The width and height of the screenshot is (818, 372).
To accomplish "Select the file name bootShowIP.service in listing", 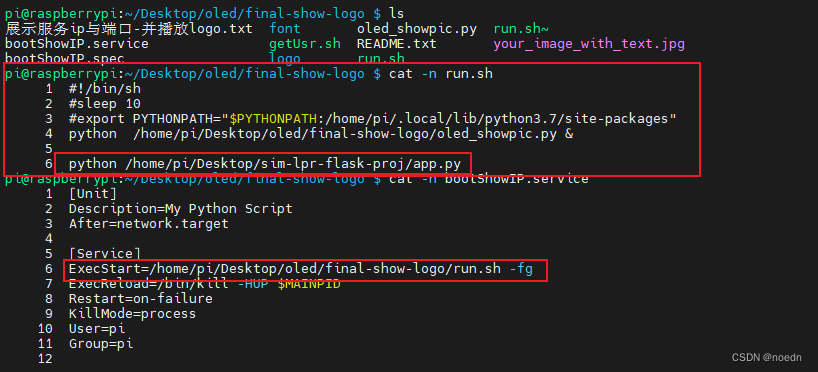I will (x=77, y=44).
